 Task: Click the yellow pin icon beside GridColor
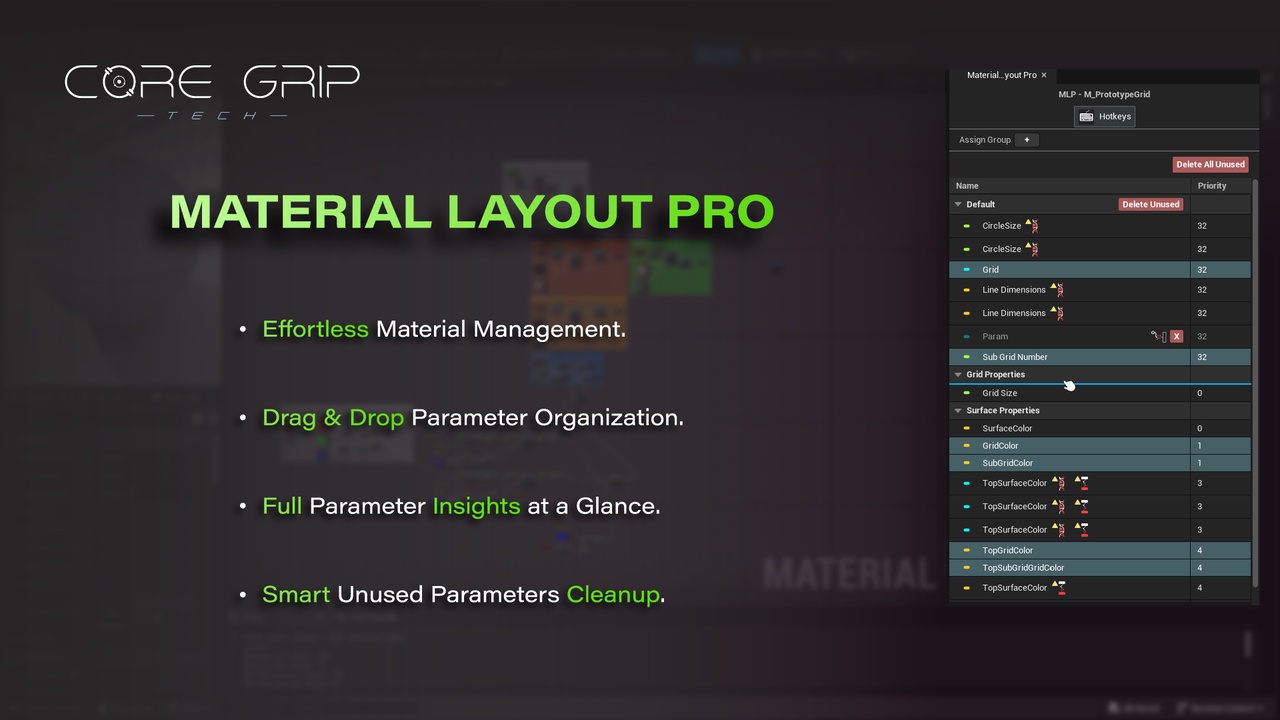click(967, 446)
